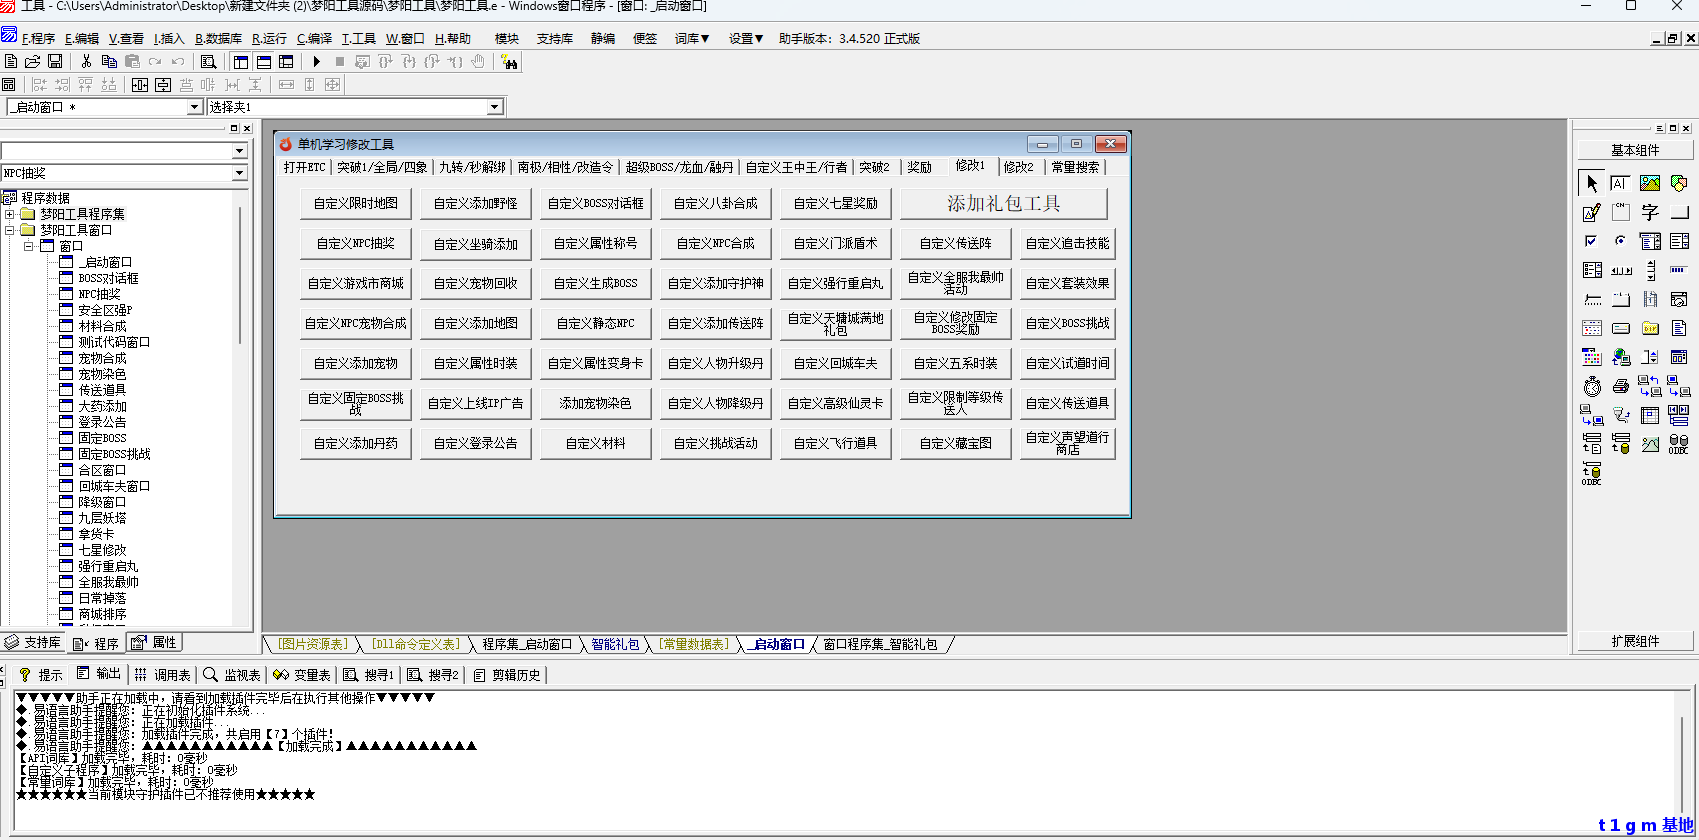Expand the 梦阳工具程序集 tree node
Image resolution: width=1699 pixels, height=840 pixels.
9,214
